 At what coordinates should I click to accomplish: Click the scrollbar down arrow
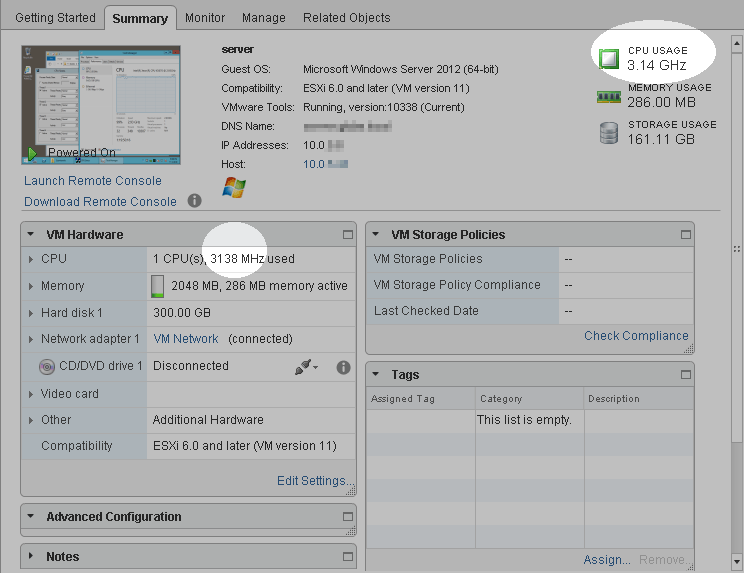736,562
